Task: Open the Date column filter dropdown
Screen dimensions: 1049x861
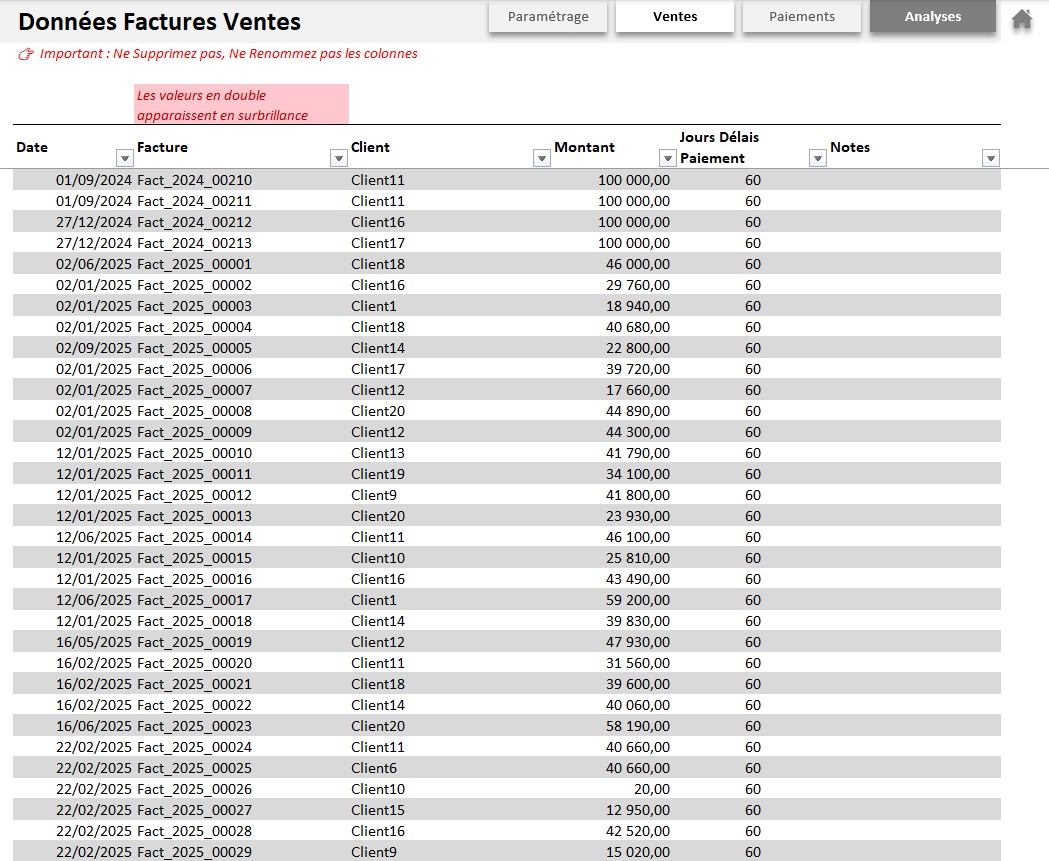Action: [124, 158]
